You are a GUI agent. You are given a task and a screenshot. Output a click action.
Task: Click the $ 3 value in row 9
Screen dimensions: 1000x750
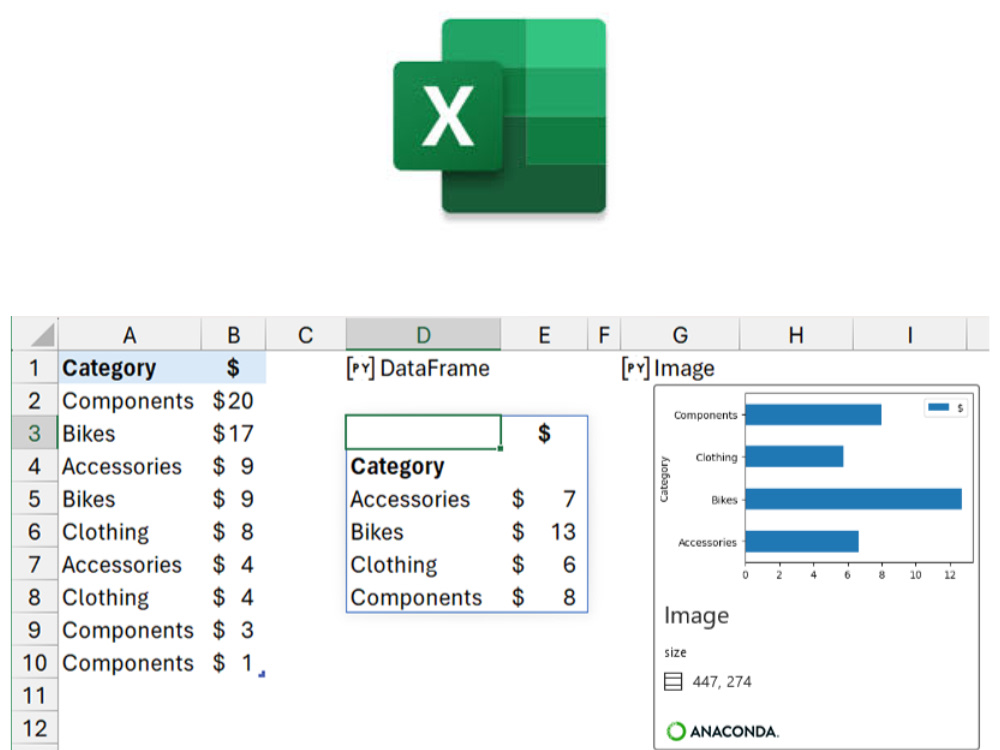pos(233,630)
